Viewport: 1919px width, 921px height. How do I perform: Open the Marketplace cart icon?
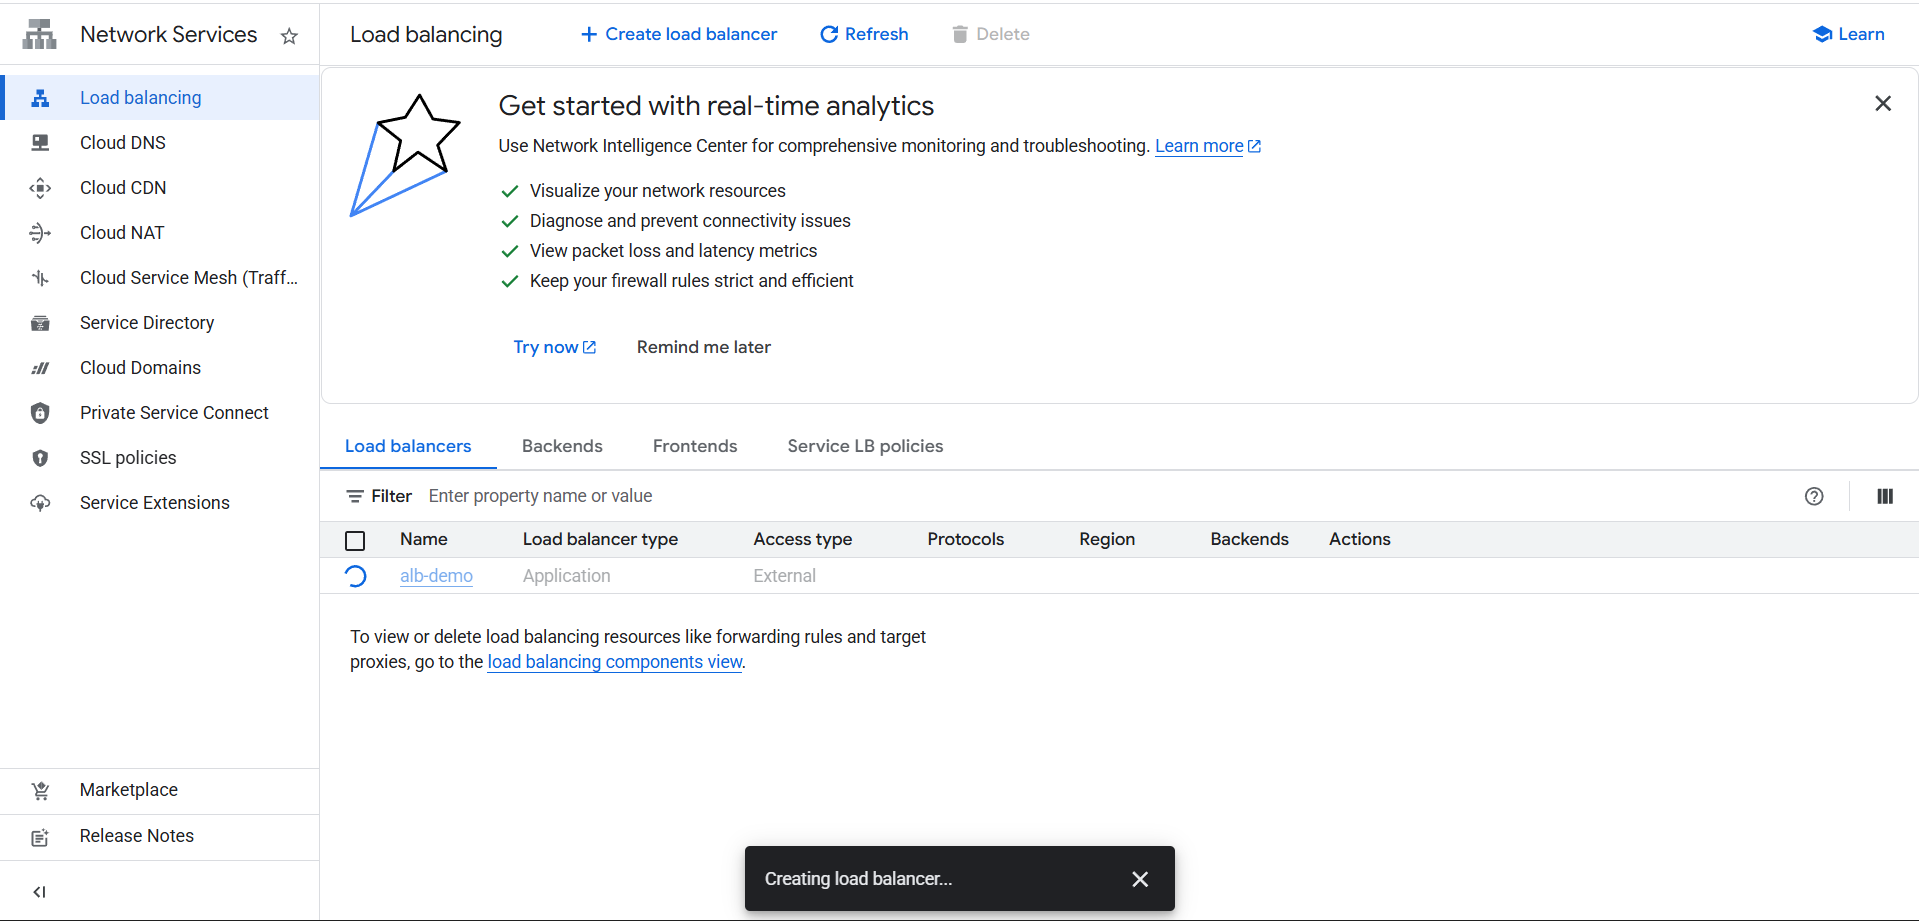tap(40, 790)
